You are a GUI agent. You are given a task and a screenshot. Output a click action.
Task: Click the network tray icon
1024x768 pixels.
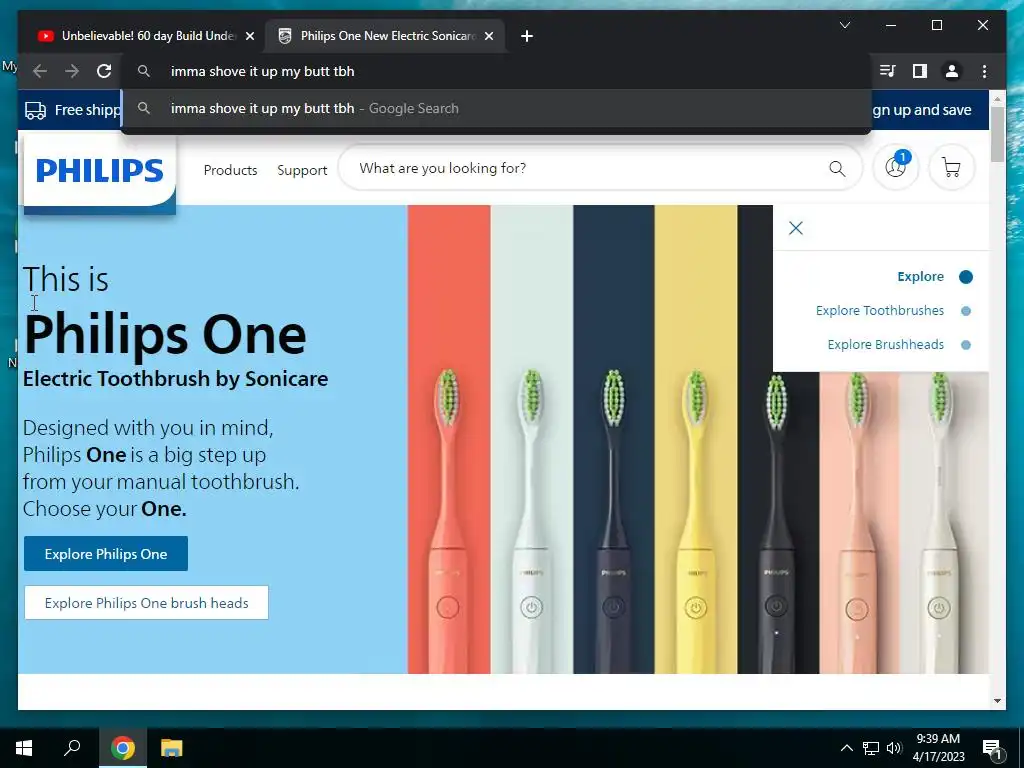(x=871, y=748)
